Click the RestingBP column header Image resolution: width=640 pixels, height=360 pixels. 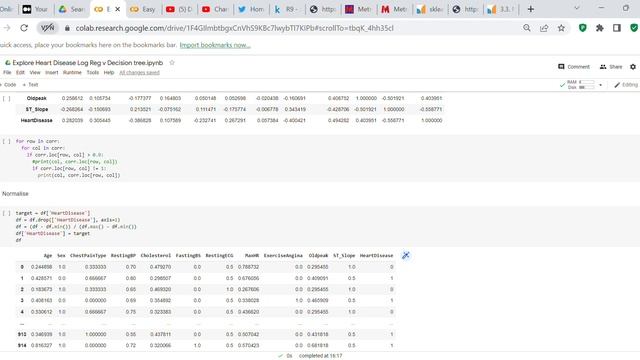point(123,256)
